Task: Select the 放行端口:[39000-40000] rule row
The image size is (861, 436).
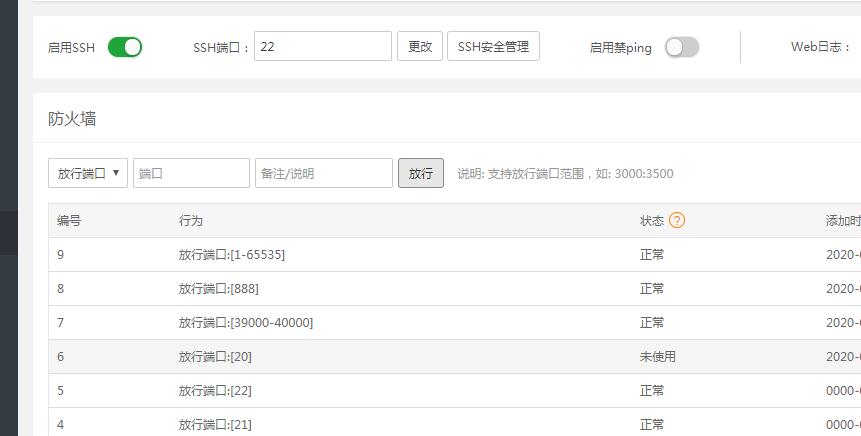Action: pos(246,323)
